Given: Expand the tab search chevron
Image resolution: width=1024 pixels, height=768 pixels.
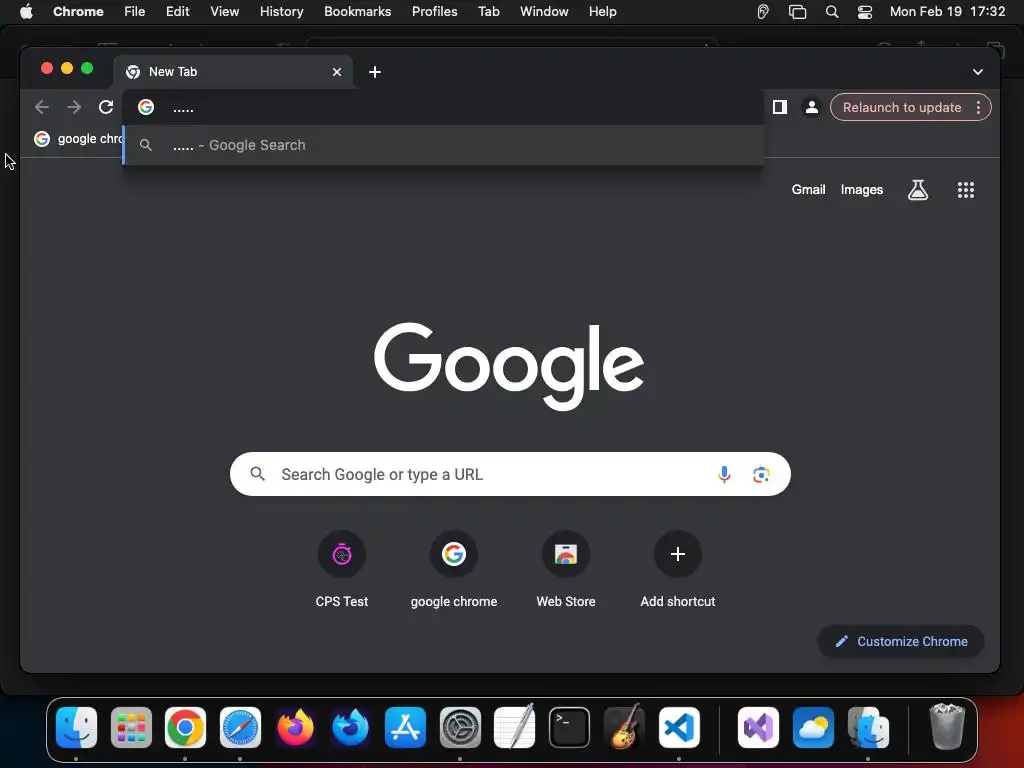Looking at the screenshot, I should [978, 72].
